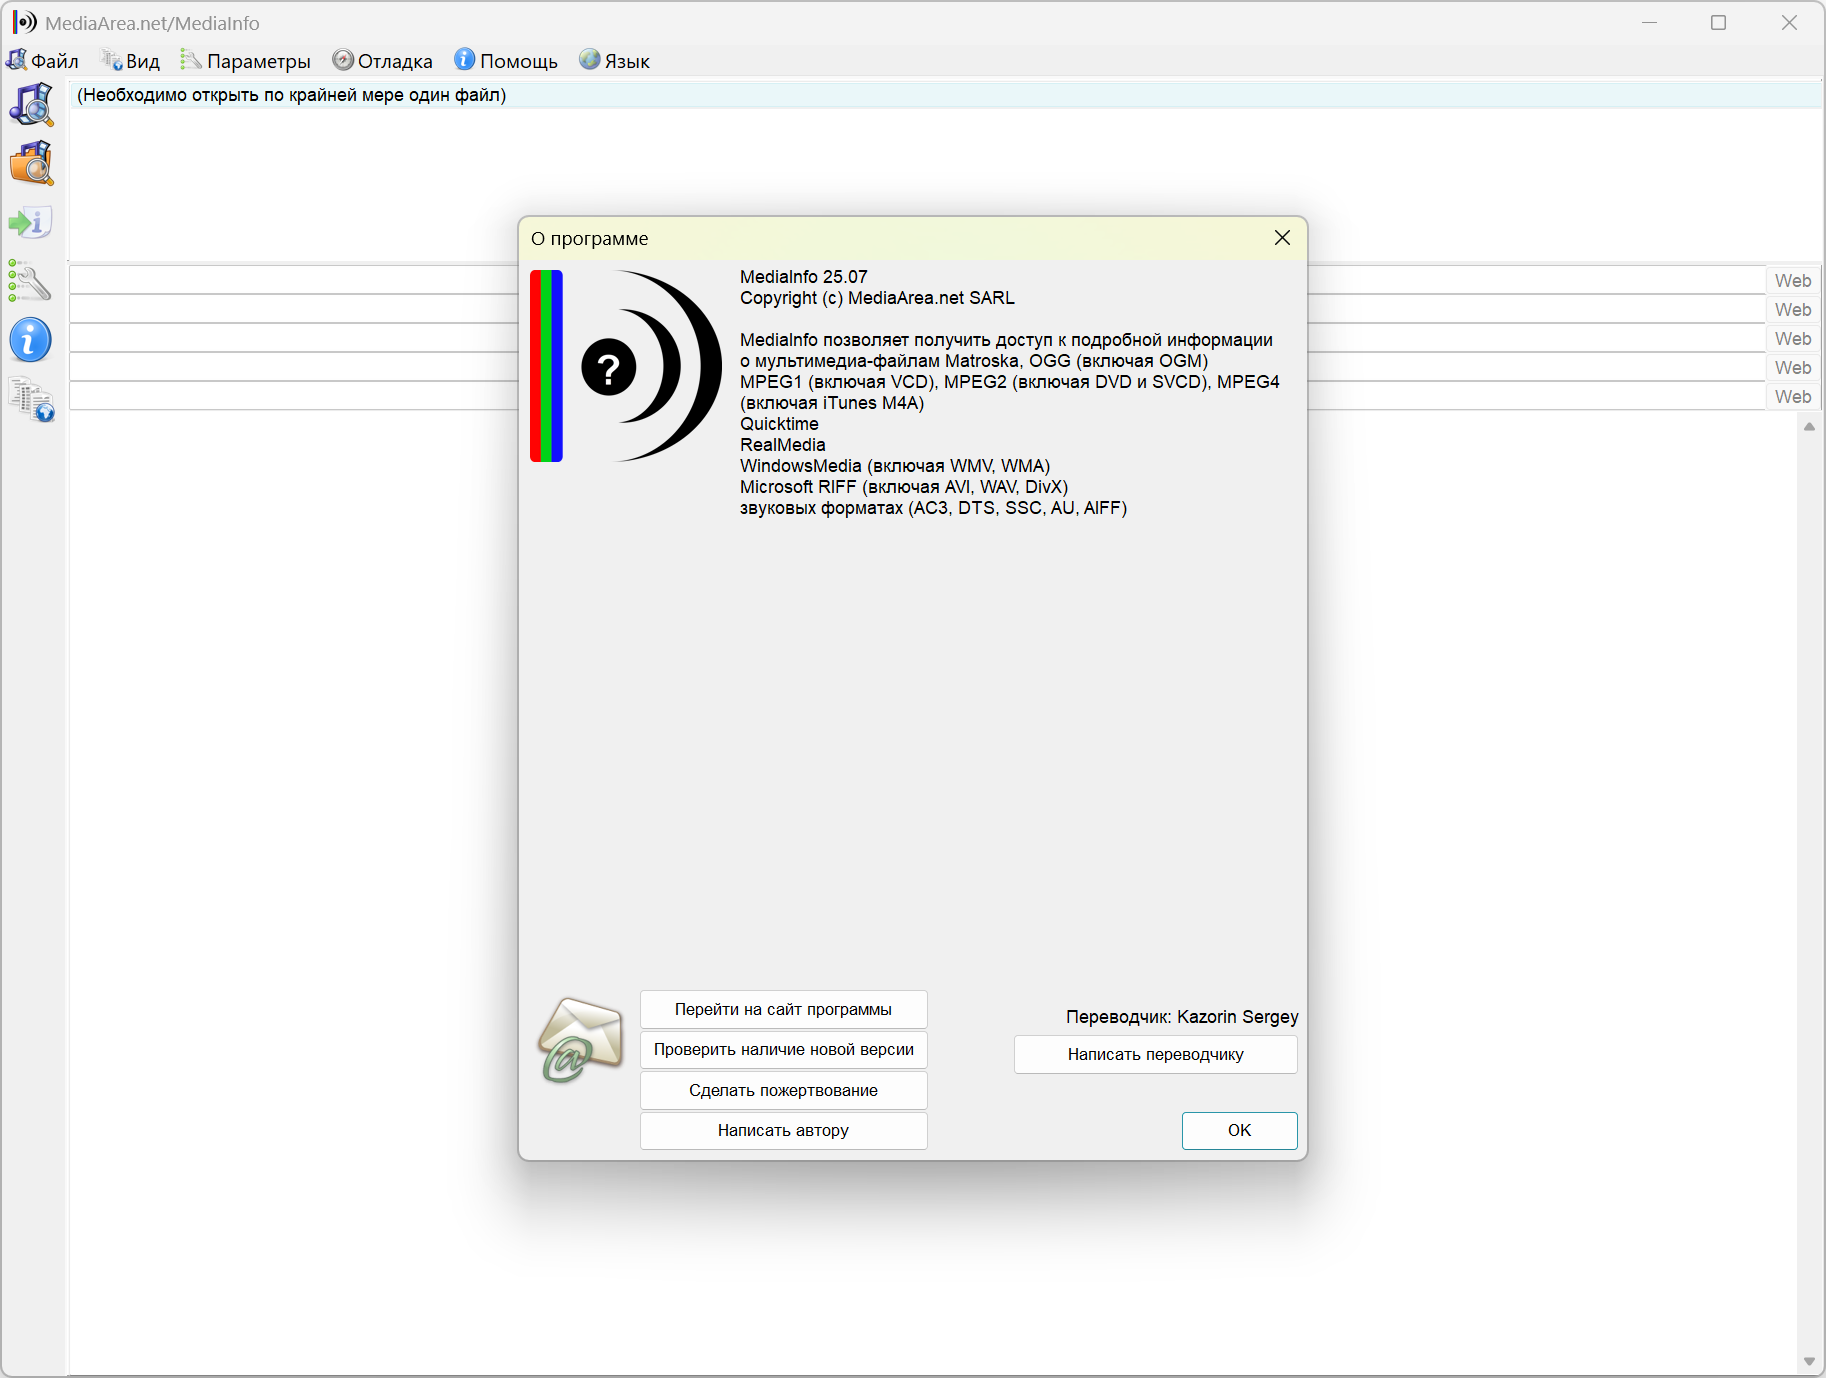Click Проверить наличие новой версии button
This screenshot has height=1378, width=1826.
pos(783,1049)
